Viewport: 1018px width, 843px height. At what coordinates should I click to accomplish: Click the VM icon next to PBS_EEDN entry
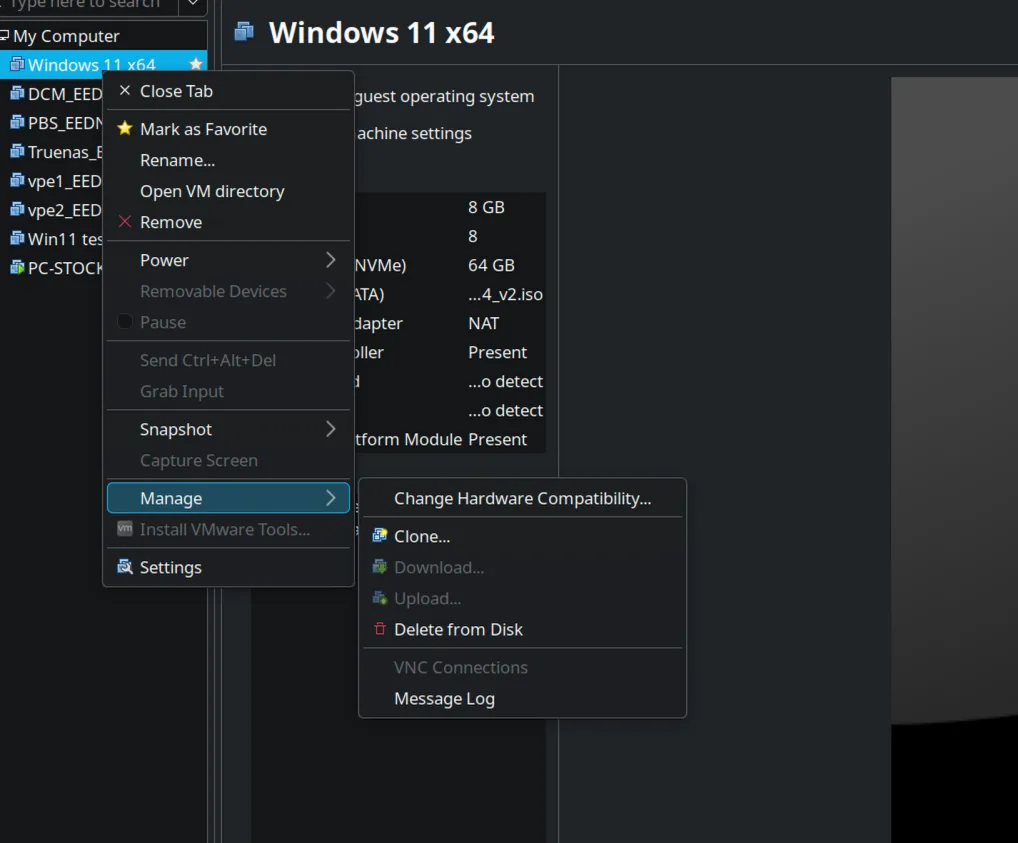point(17,122)
